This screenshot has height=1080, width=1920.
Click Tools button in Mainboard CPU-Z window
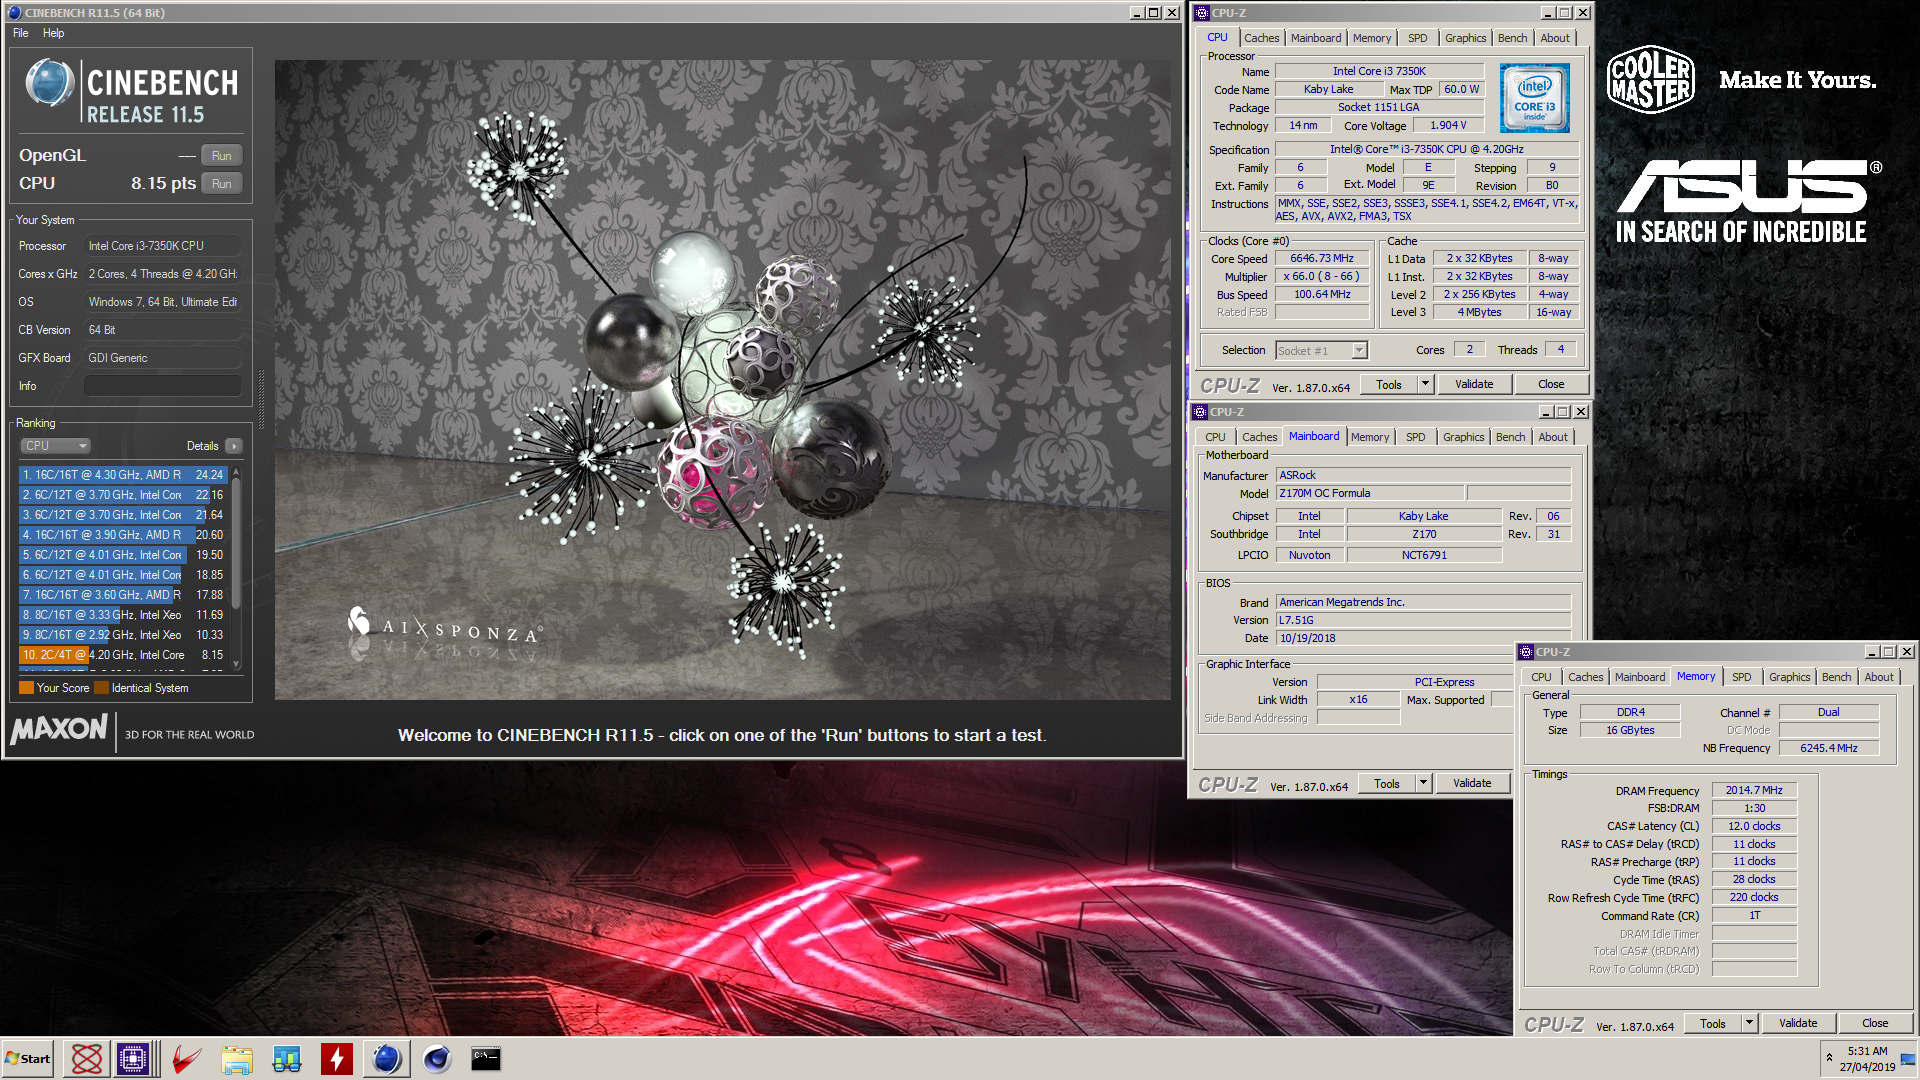(x=1387, y=784)
